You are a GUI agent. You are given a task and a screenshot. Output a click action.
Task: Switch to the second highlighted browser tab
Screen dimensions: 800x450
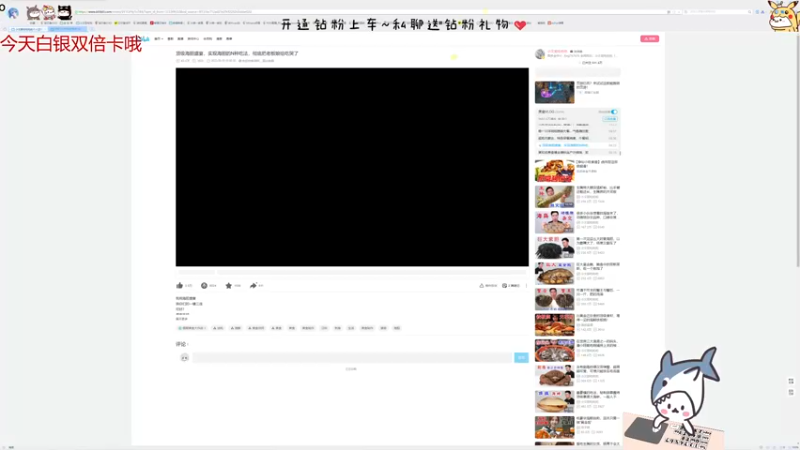[68, 29]
